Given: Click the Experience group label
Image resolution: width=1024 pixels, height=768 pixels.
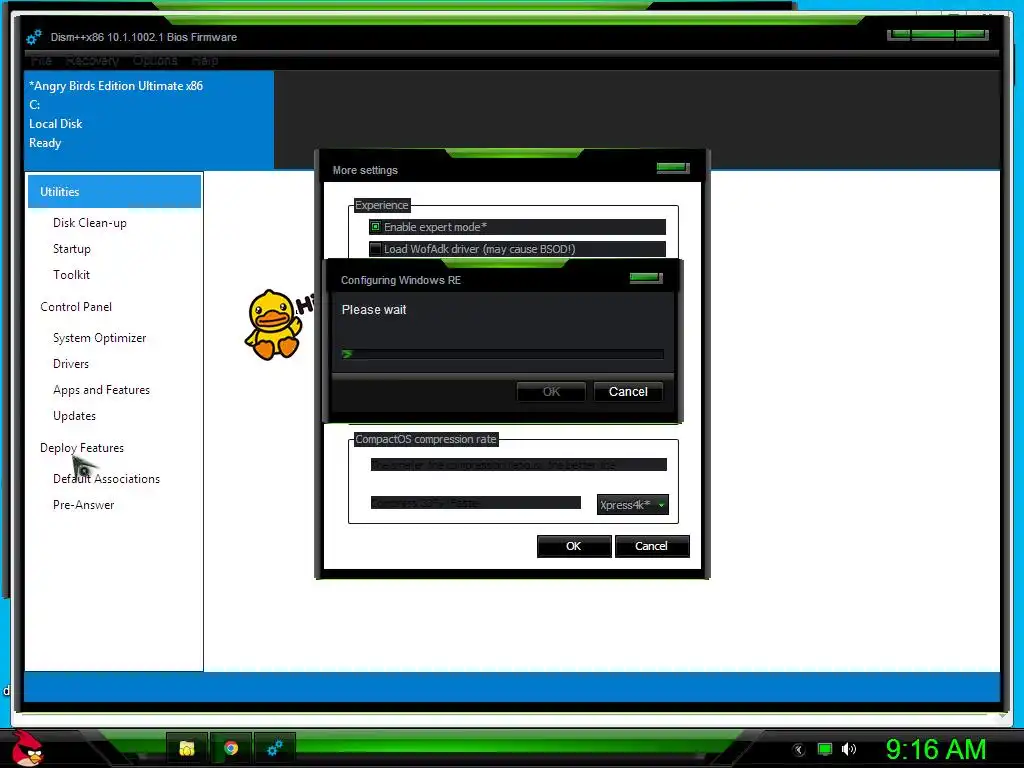Looking at the screenshot, I should pos(381,205).
